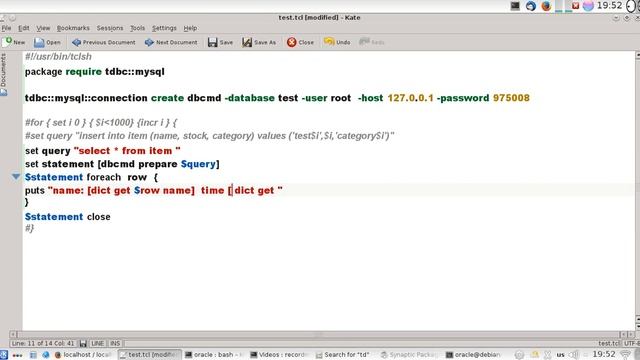Click the 'select * from item' query string
This screenshot has width=640, height=360.
pos(127,151)
